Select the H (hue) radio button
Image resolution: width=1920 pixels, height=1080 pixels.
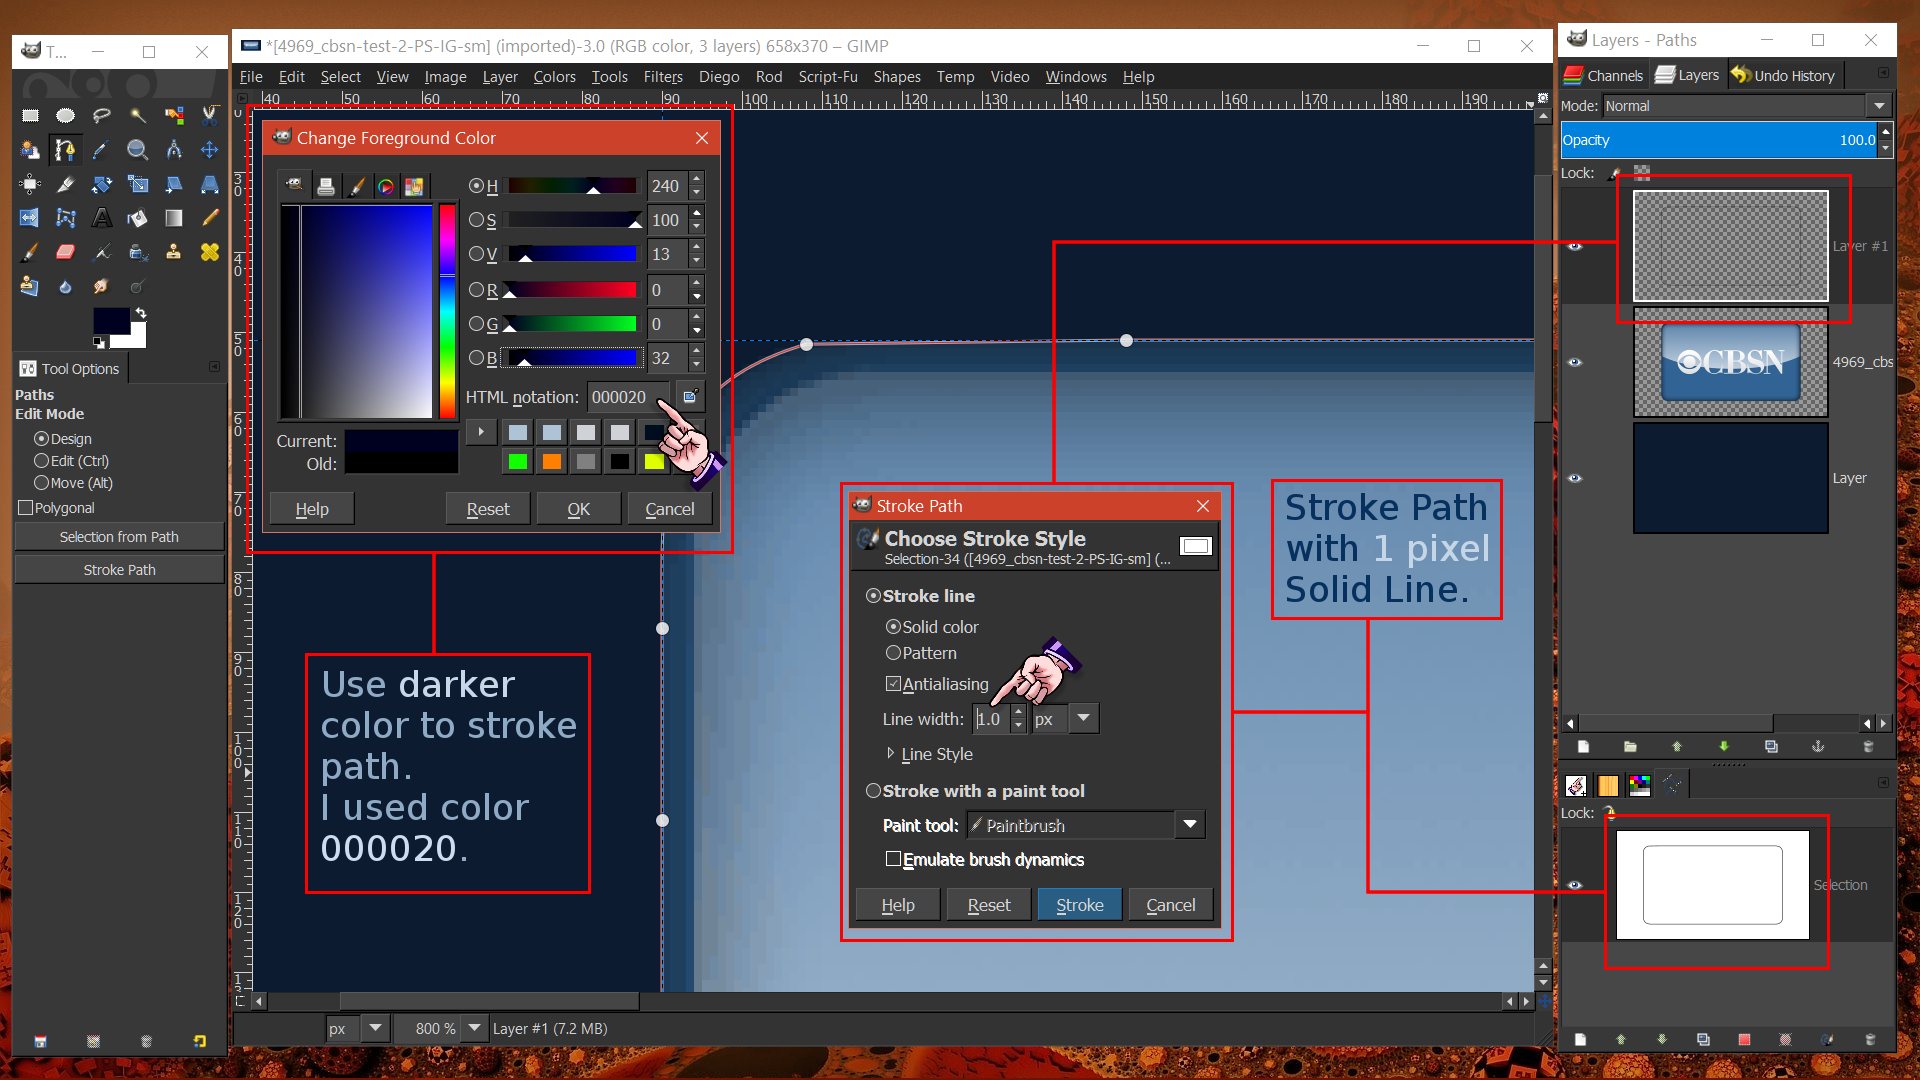476,186
